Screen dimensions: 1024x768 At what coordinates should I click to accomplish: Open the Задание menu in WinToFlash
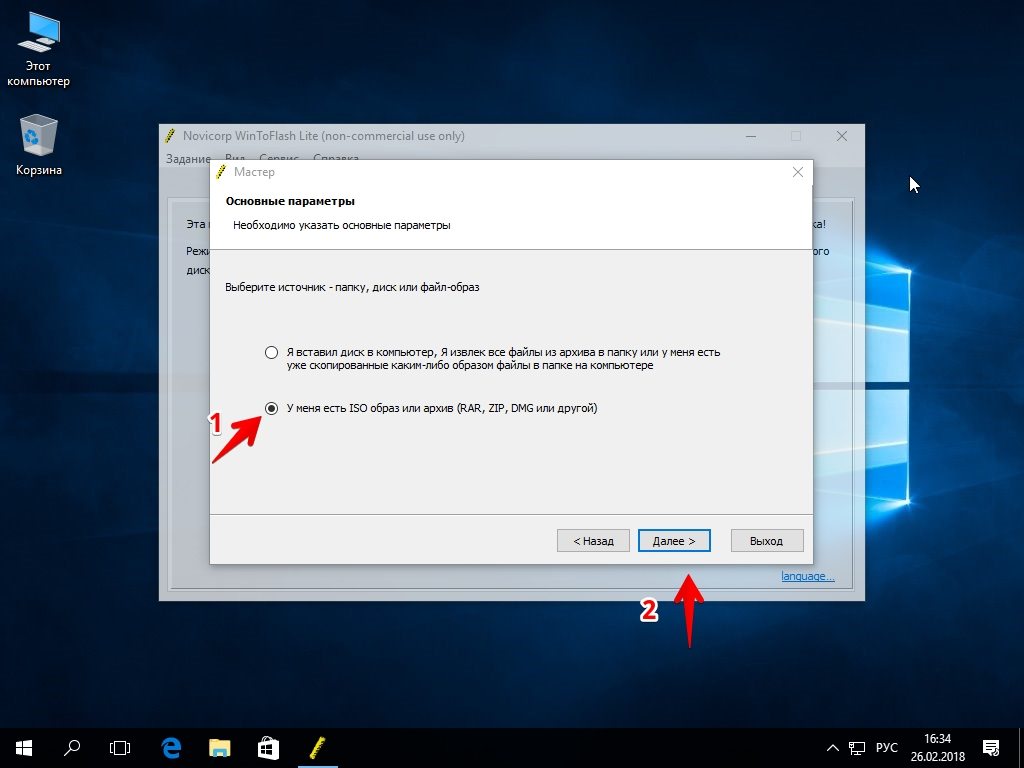[x=188, y=159]
